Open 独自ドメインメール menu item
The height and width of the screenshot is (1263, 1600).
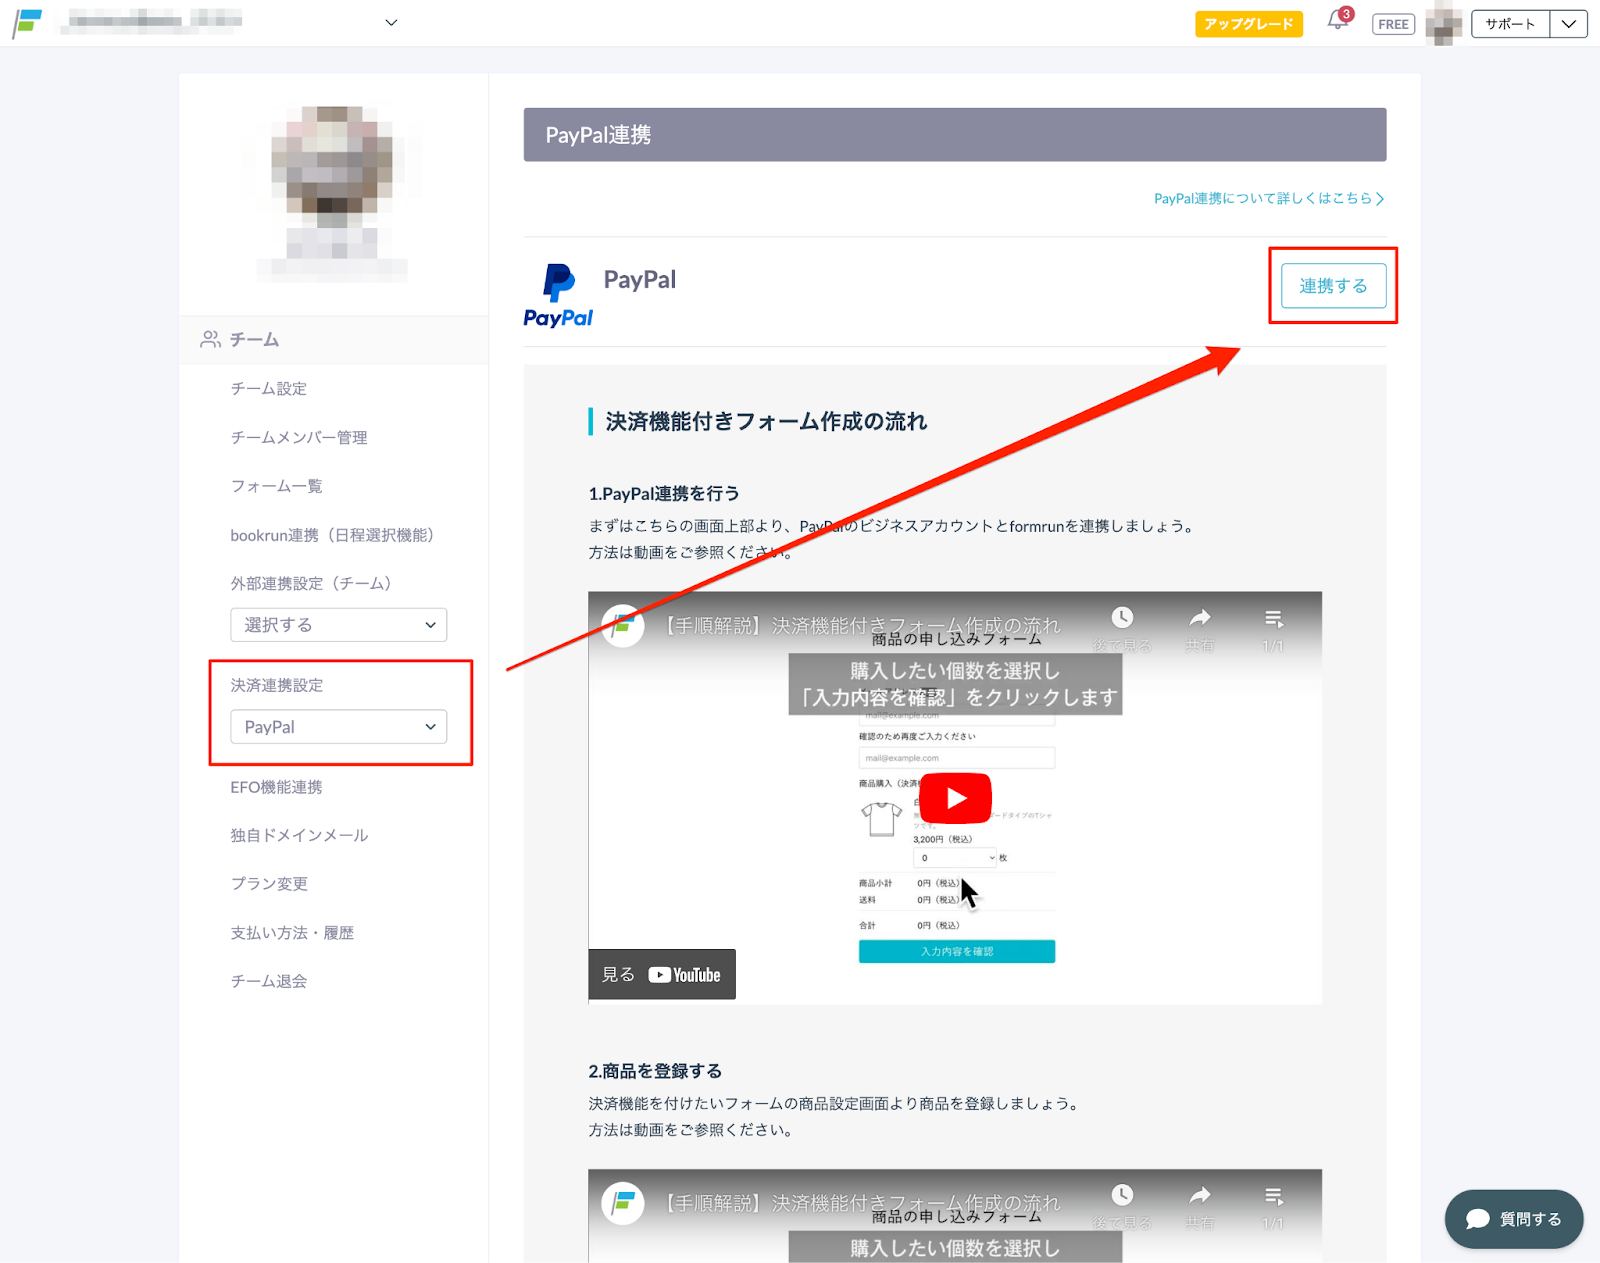pos(299,835)
